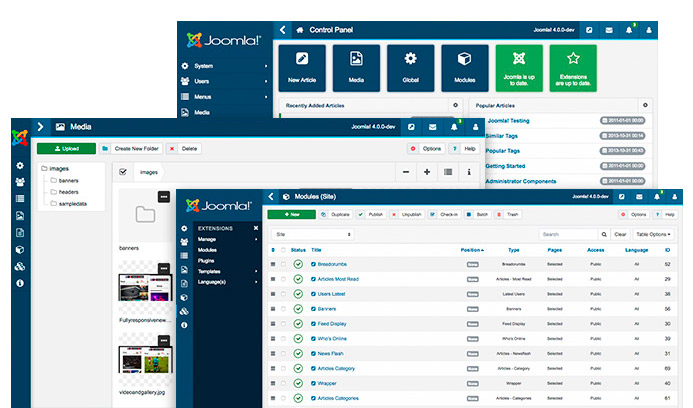Select Modules in Extensions submenu

207,250
